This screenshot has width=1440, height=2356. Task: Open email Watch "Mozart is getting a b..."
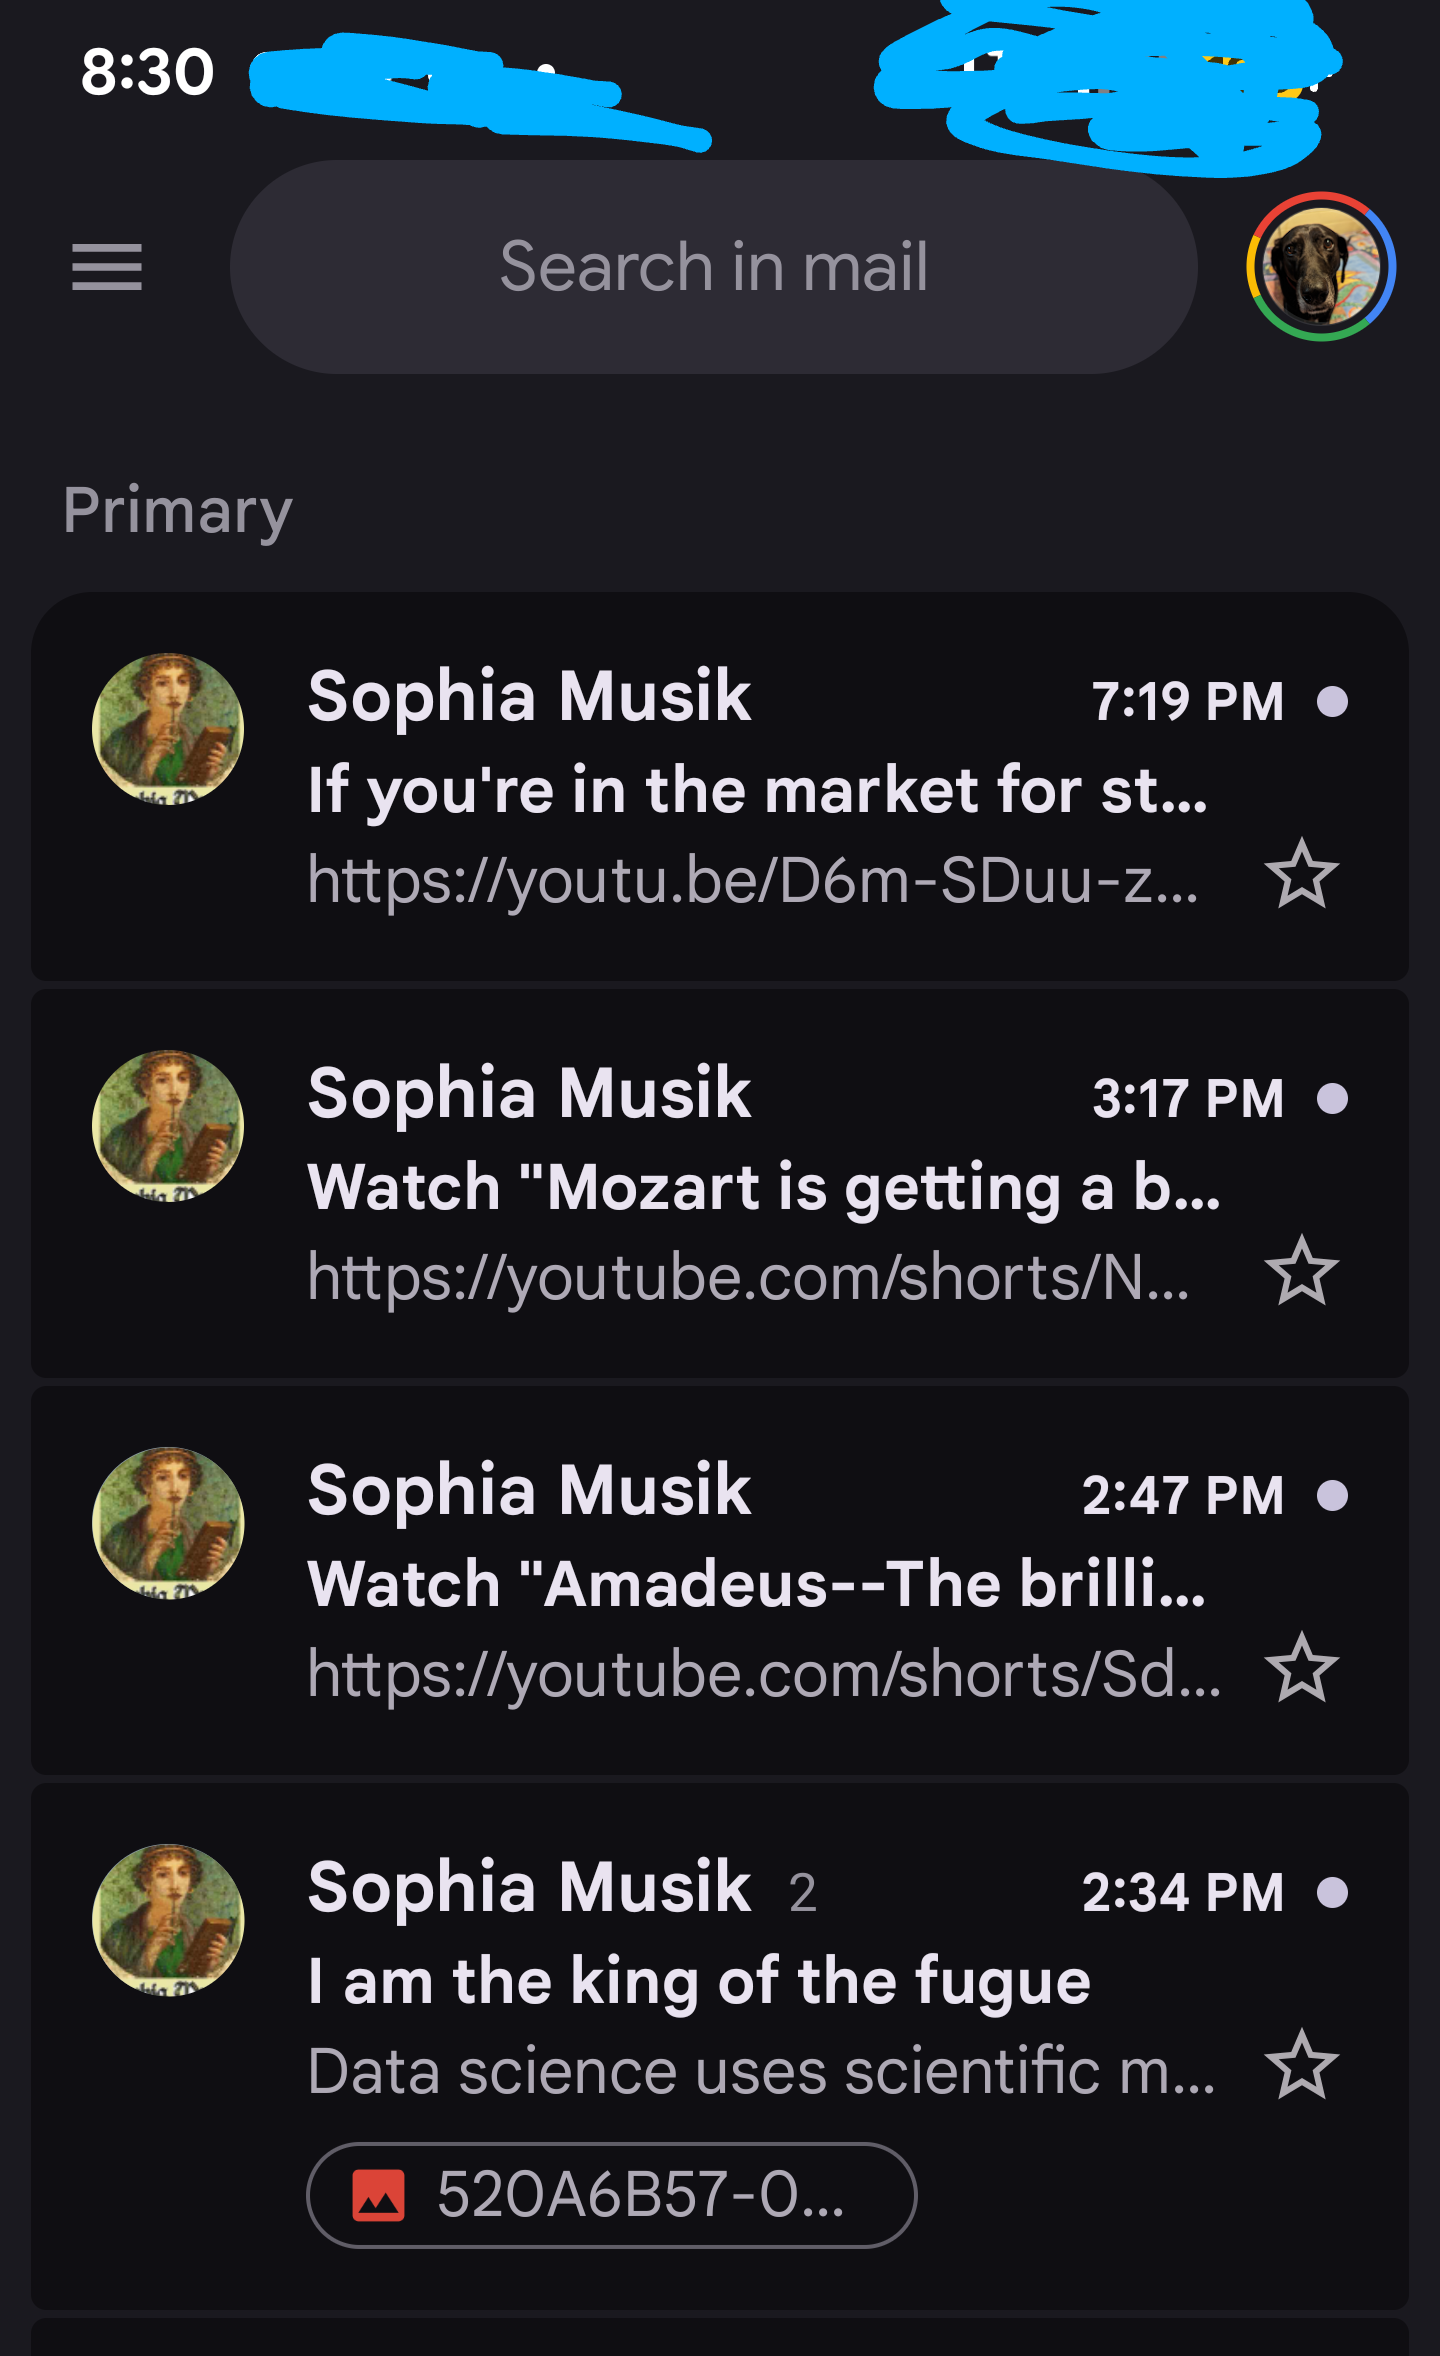coord(763,1187)
